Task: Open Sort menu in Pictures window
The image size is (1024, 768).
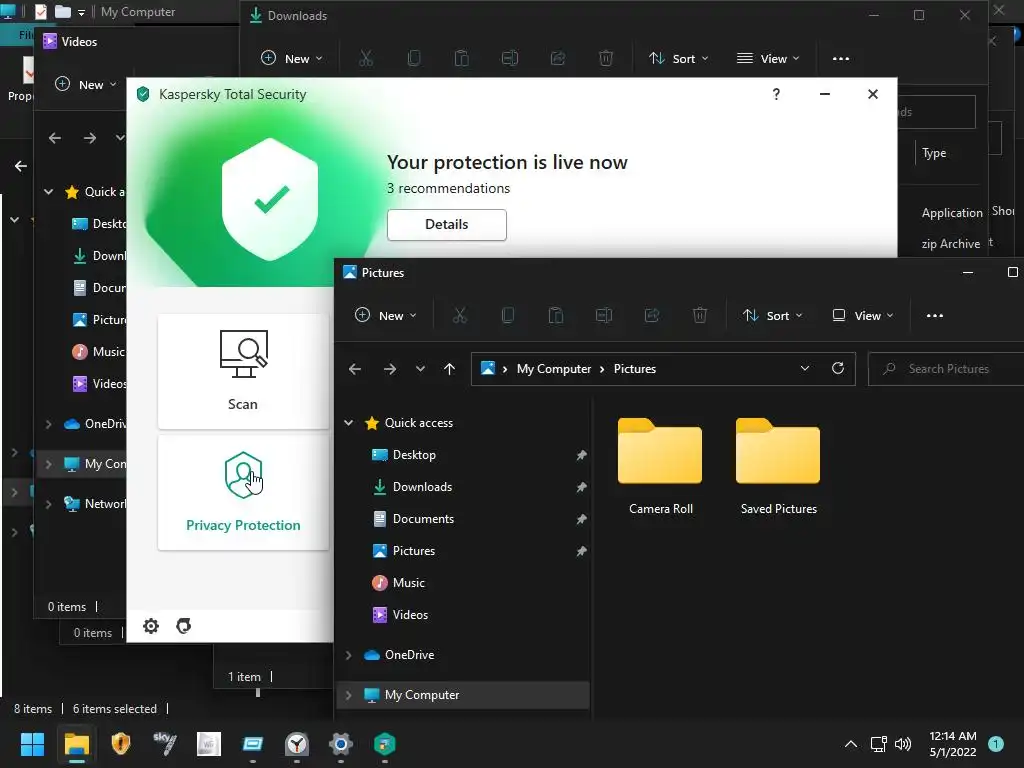Action: pos(773,316)
